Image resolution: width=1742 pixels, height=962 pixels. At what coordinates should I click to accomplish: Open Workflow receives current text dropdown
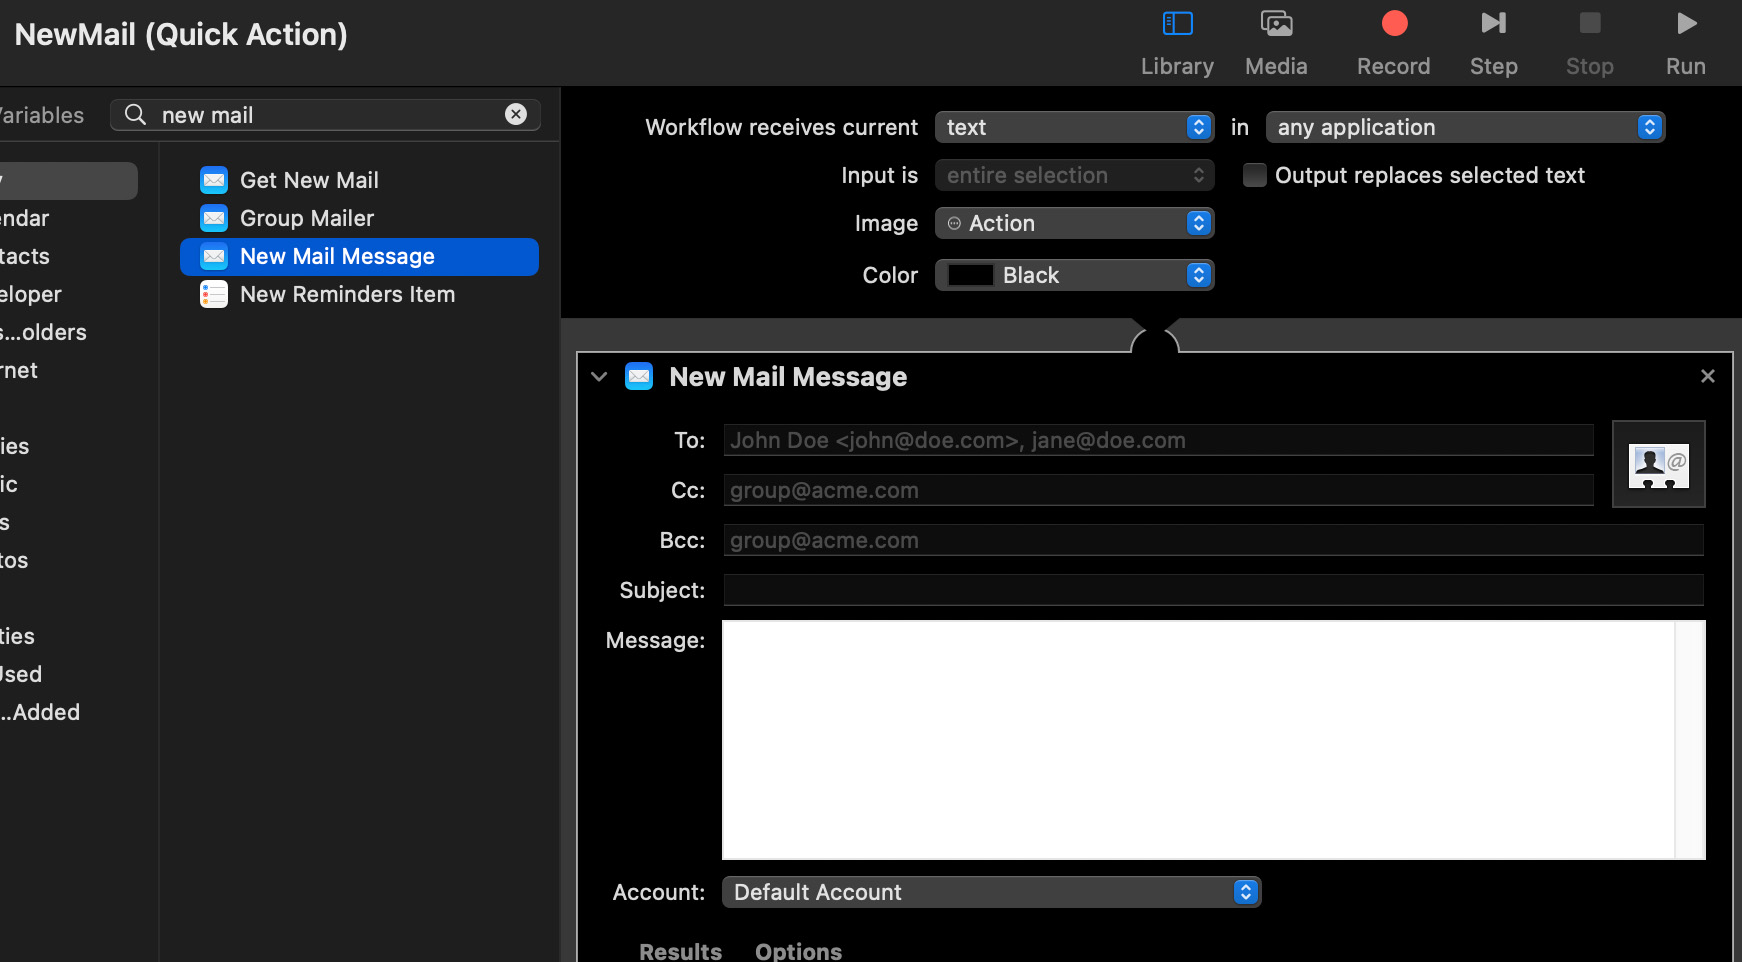1075,127
